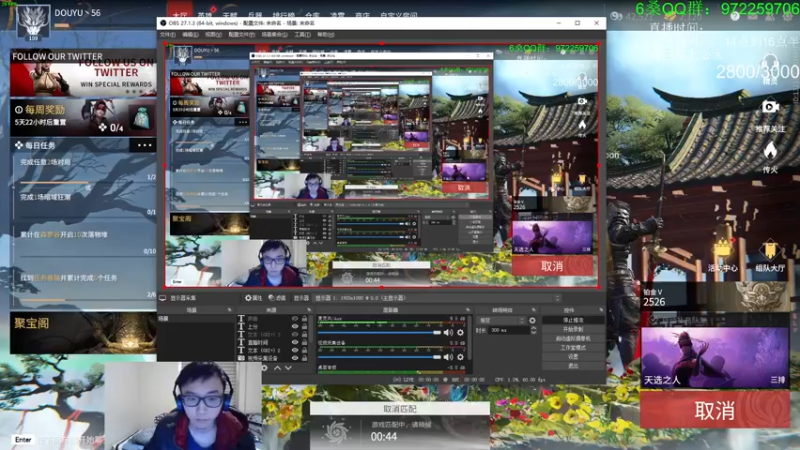
Task: Pop out the 混音器 dock panel icon
Action: [x=468, y=310]
